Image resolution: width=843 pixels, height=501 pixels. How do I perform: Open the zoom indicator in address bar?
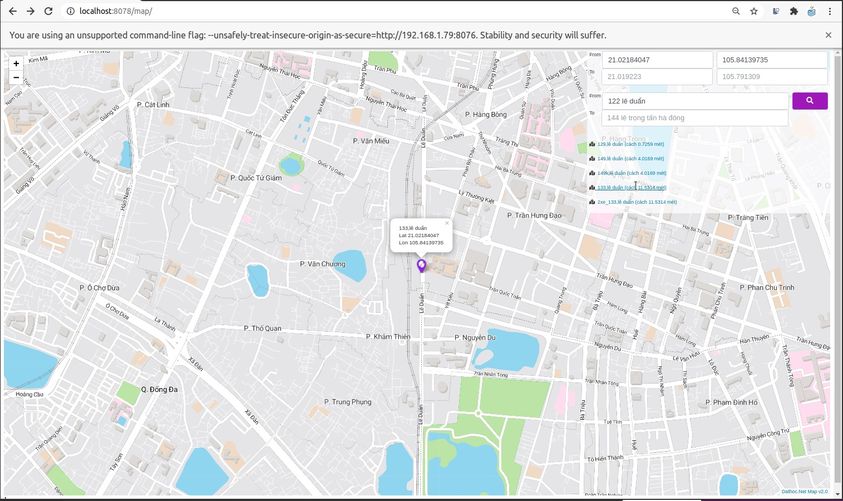click(x=736, y=11)
